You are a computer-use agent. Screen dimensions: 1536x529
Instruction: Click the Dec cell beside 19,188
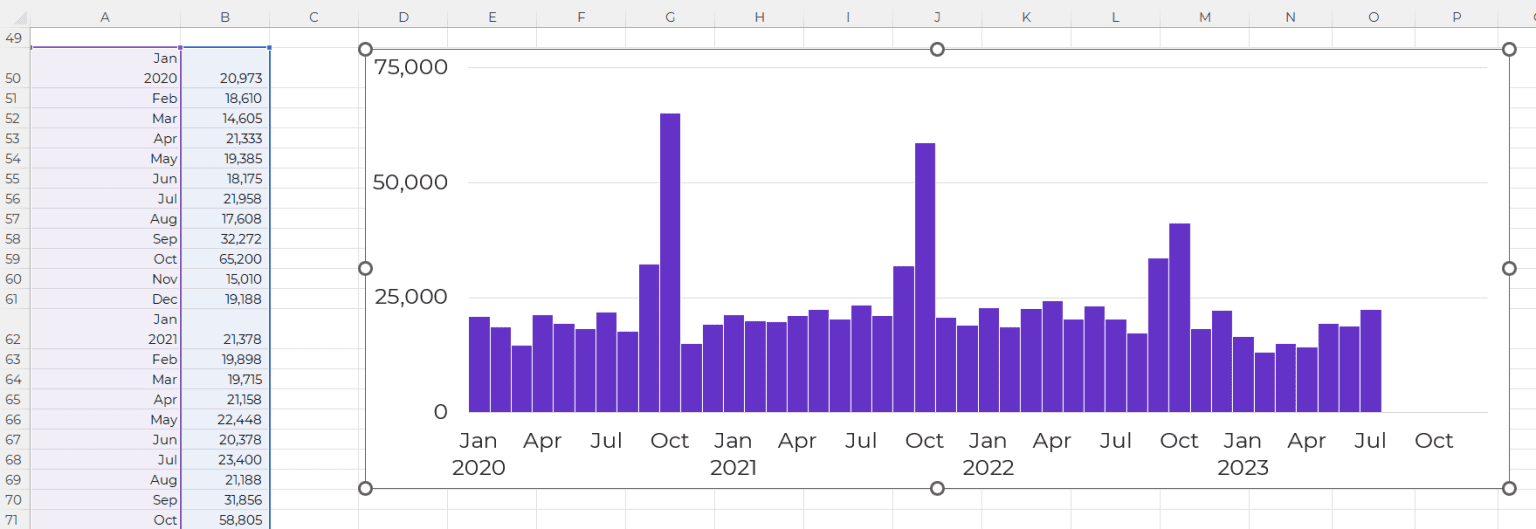pyautogui.click(x=105, y=299)
